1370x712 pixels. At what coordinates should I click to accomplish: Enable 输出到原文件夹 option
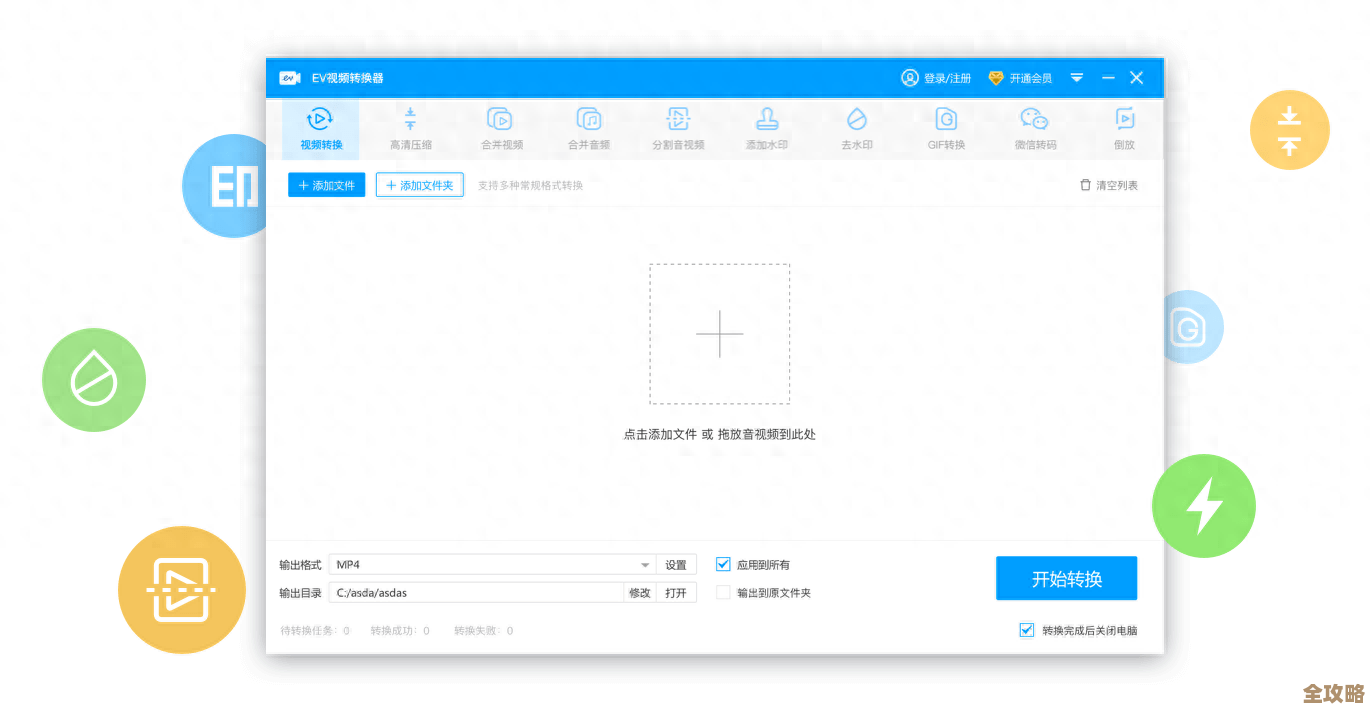[723, 592]
